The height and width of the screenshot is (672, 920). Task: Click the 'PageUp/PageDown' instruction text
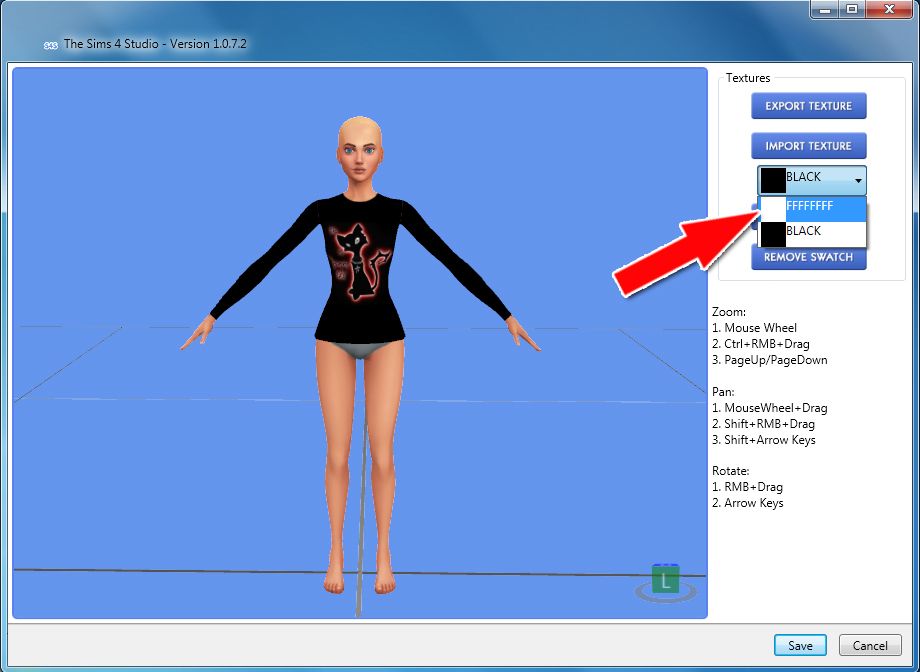(776, 360)
